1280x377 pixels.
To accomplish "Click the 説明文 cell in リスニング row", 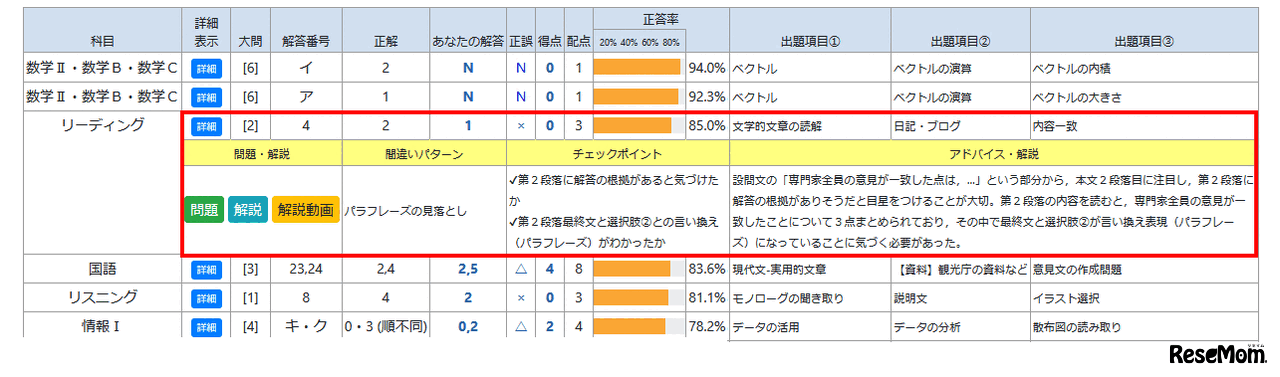I will 960,298.
